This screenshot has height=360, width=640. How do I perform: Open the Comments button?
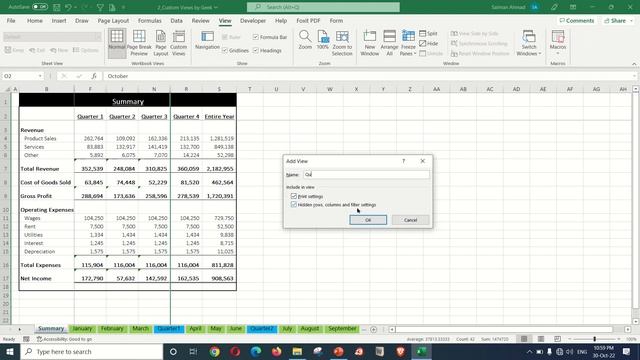(576, 20)
